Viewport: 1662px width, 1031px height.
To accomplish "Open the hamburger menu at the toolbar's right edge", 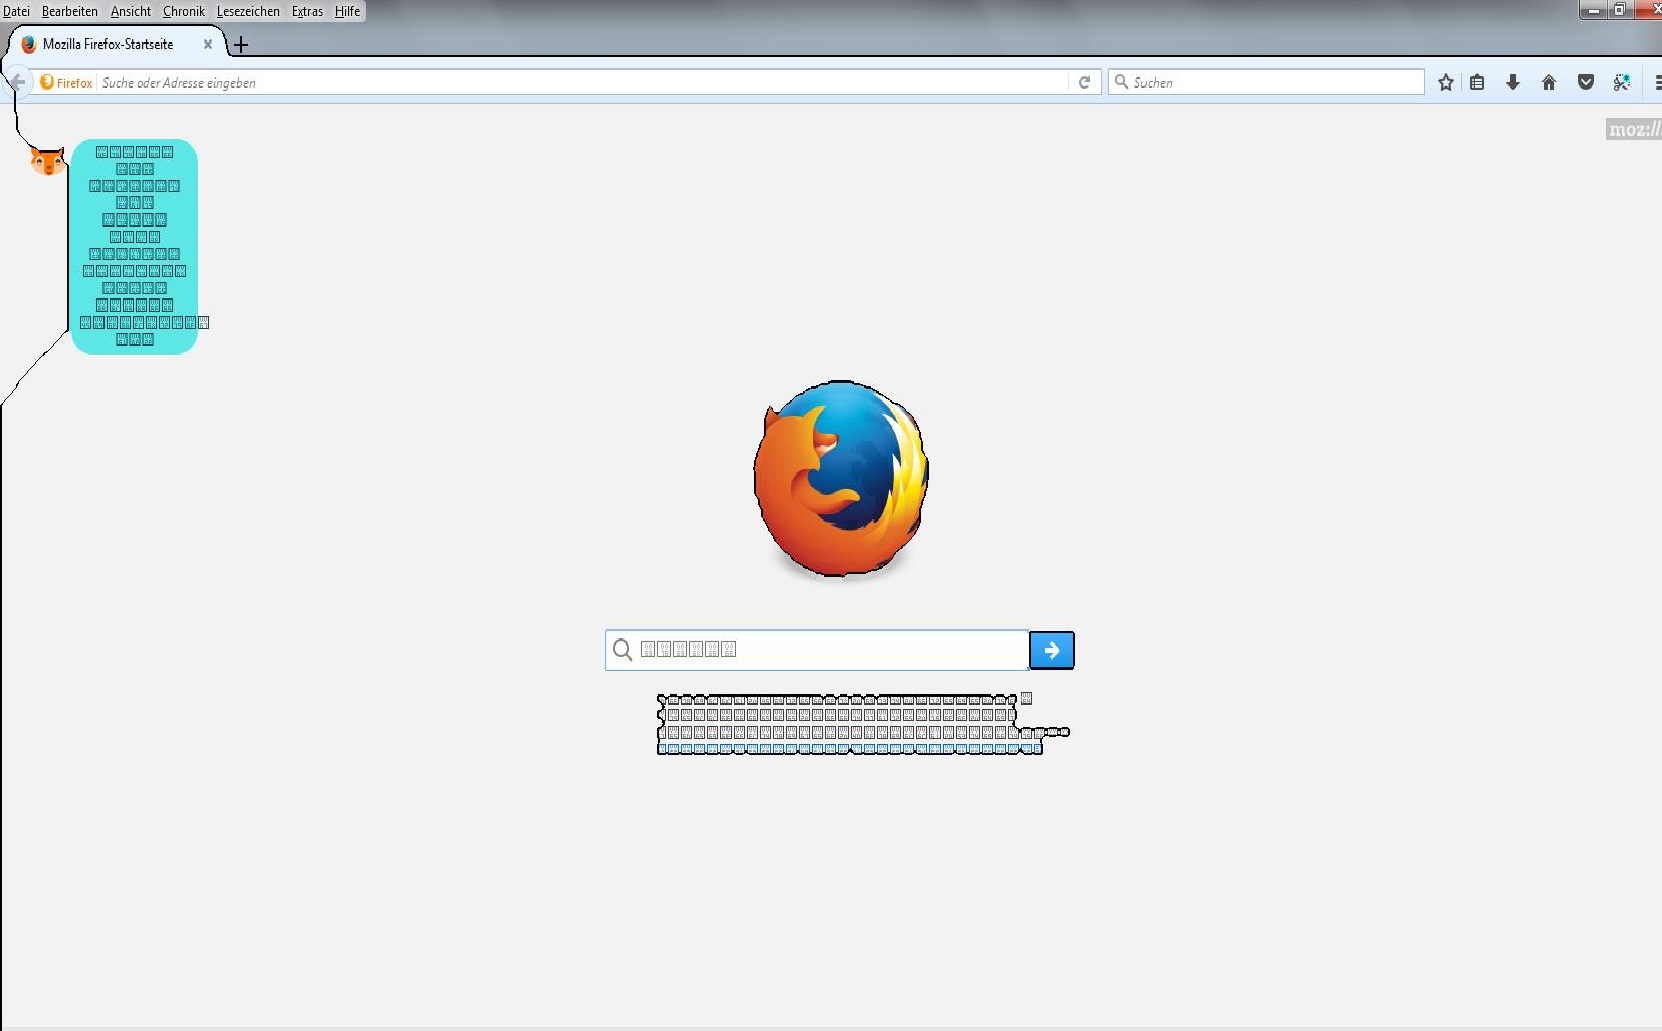I will [x=1657, y=82].
